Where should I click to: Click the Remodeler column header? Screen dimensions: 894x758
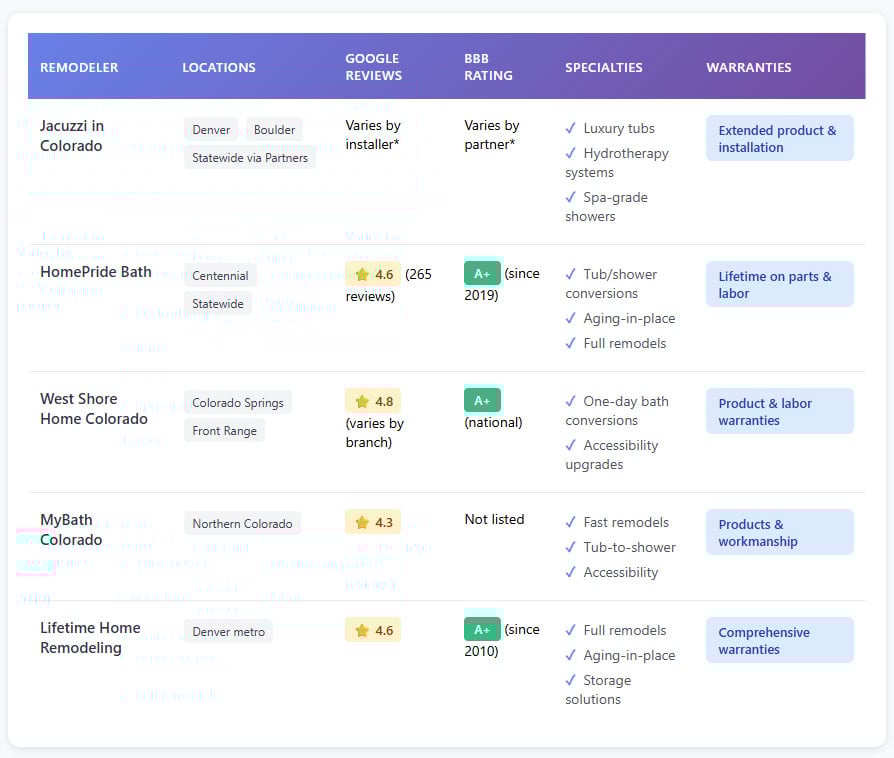pos(79,67)
